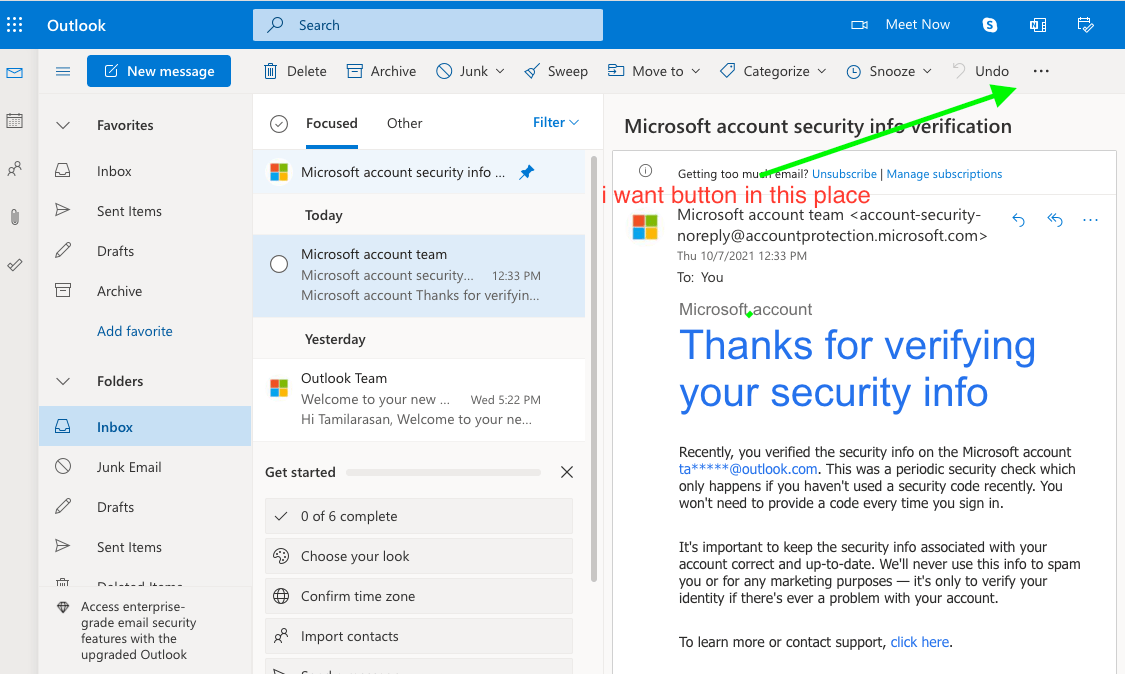Screen dimensions: 1125x674
Task: Unpin the Microsoft account security info message
Action: (x=527, y=172)
